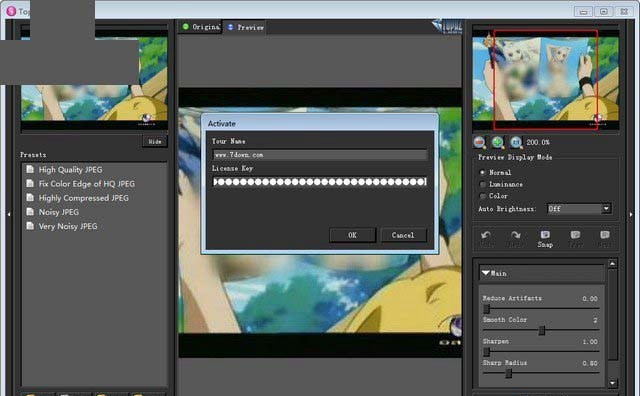Click the Reduce Artifacts slider handle
640x396 pixels.
click(x=487, y=309)
